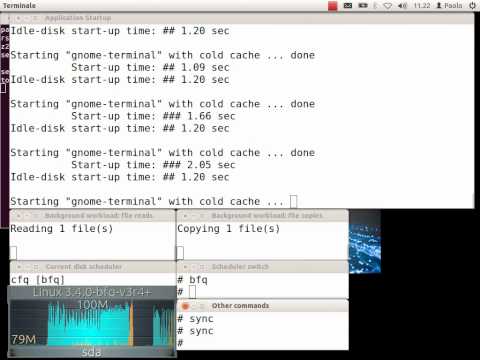Click the cfq [bfq] scheduler text
Image resolution: width=480 pixels, height=360 pixels.
[38, 280]
